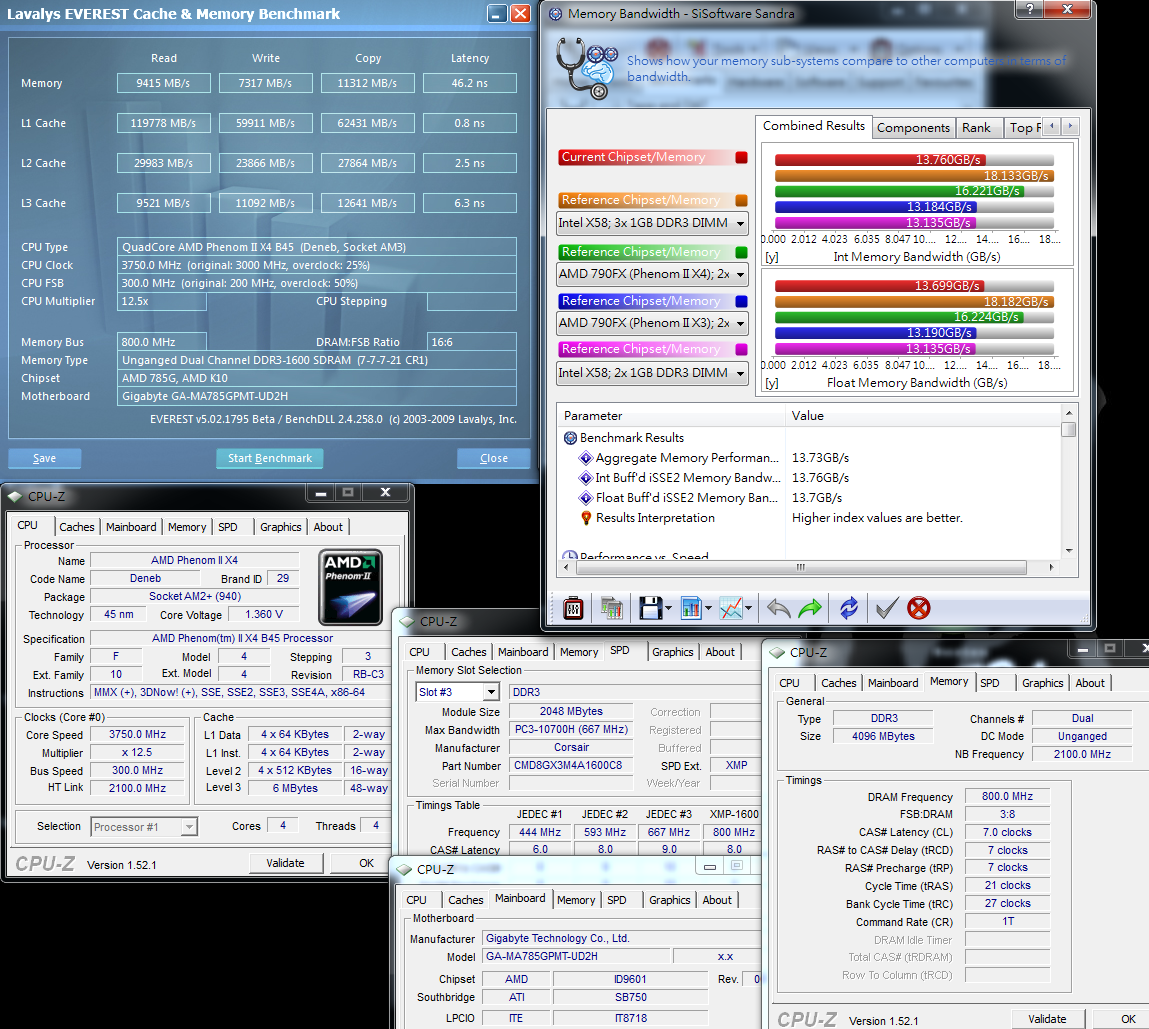Click Save button in EVEREST benchmark
The height and width of the screenshot is (1029, 1149).
(44, 458)
